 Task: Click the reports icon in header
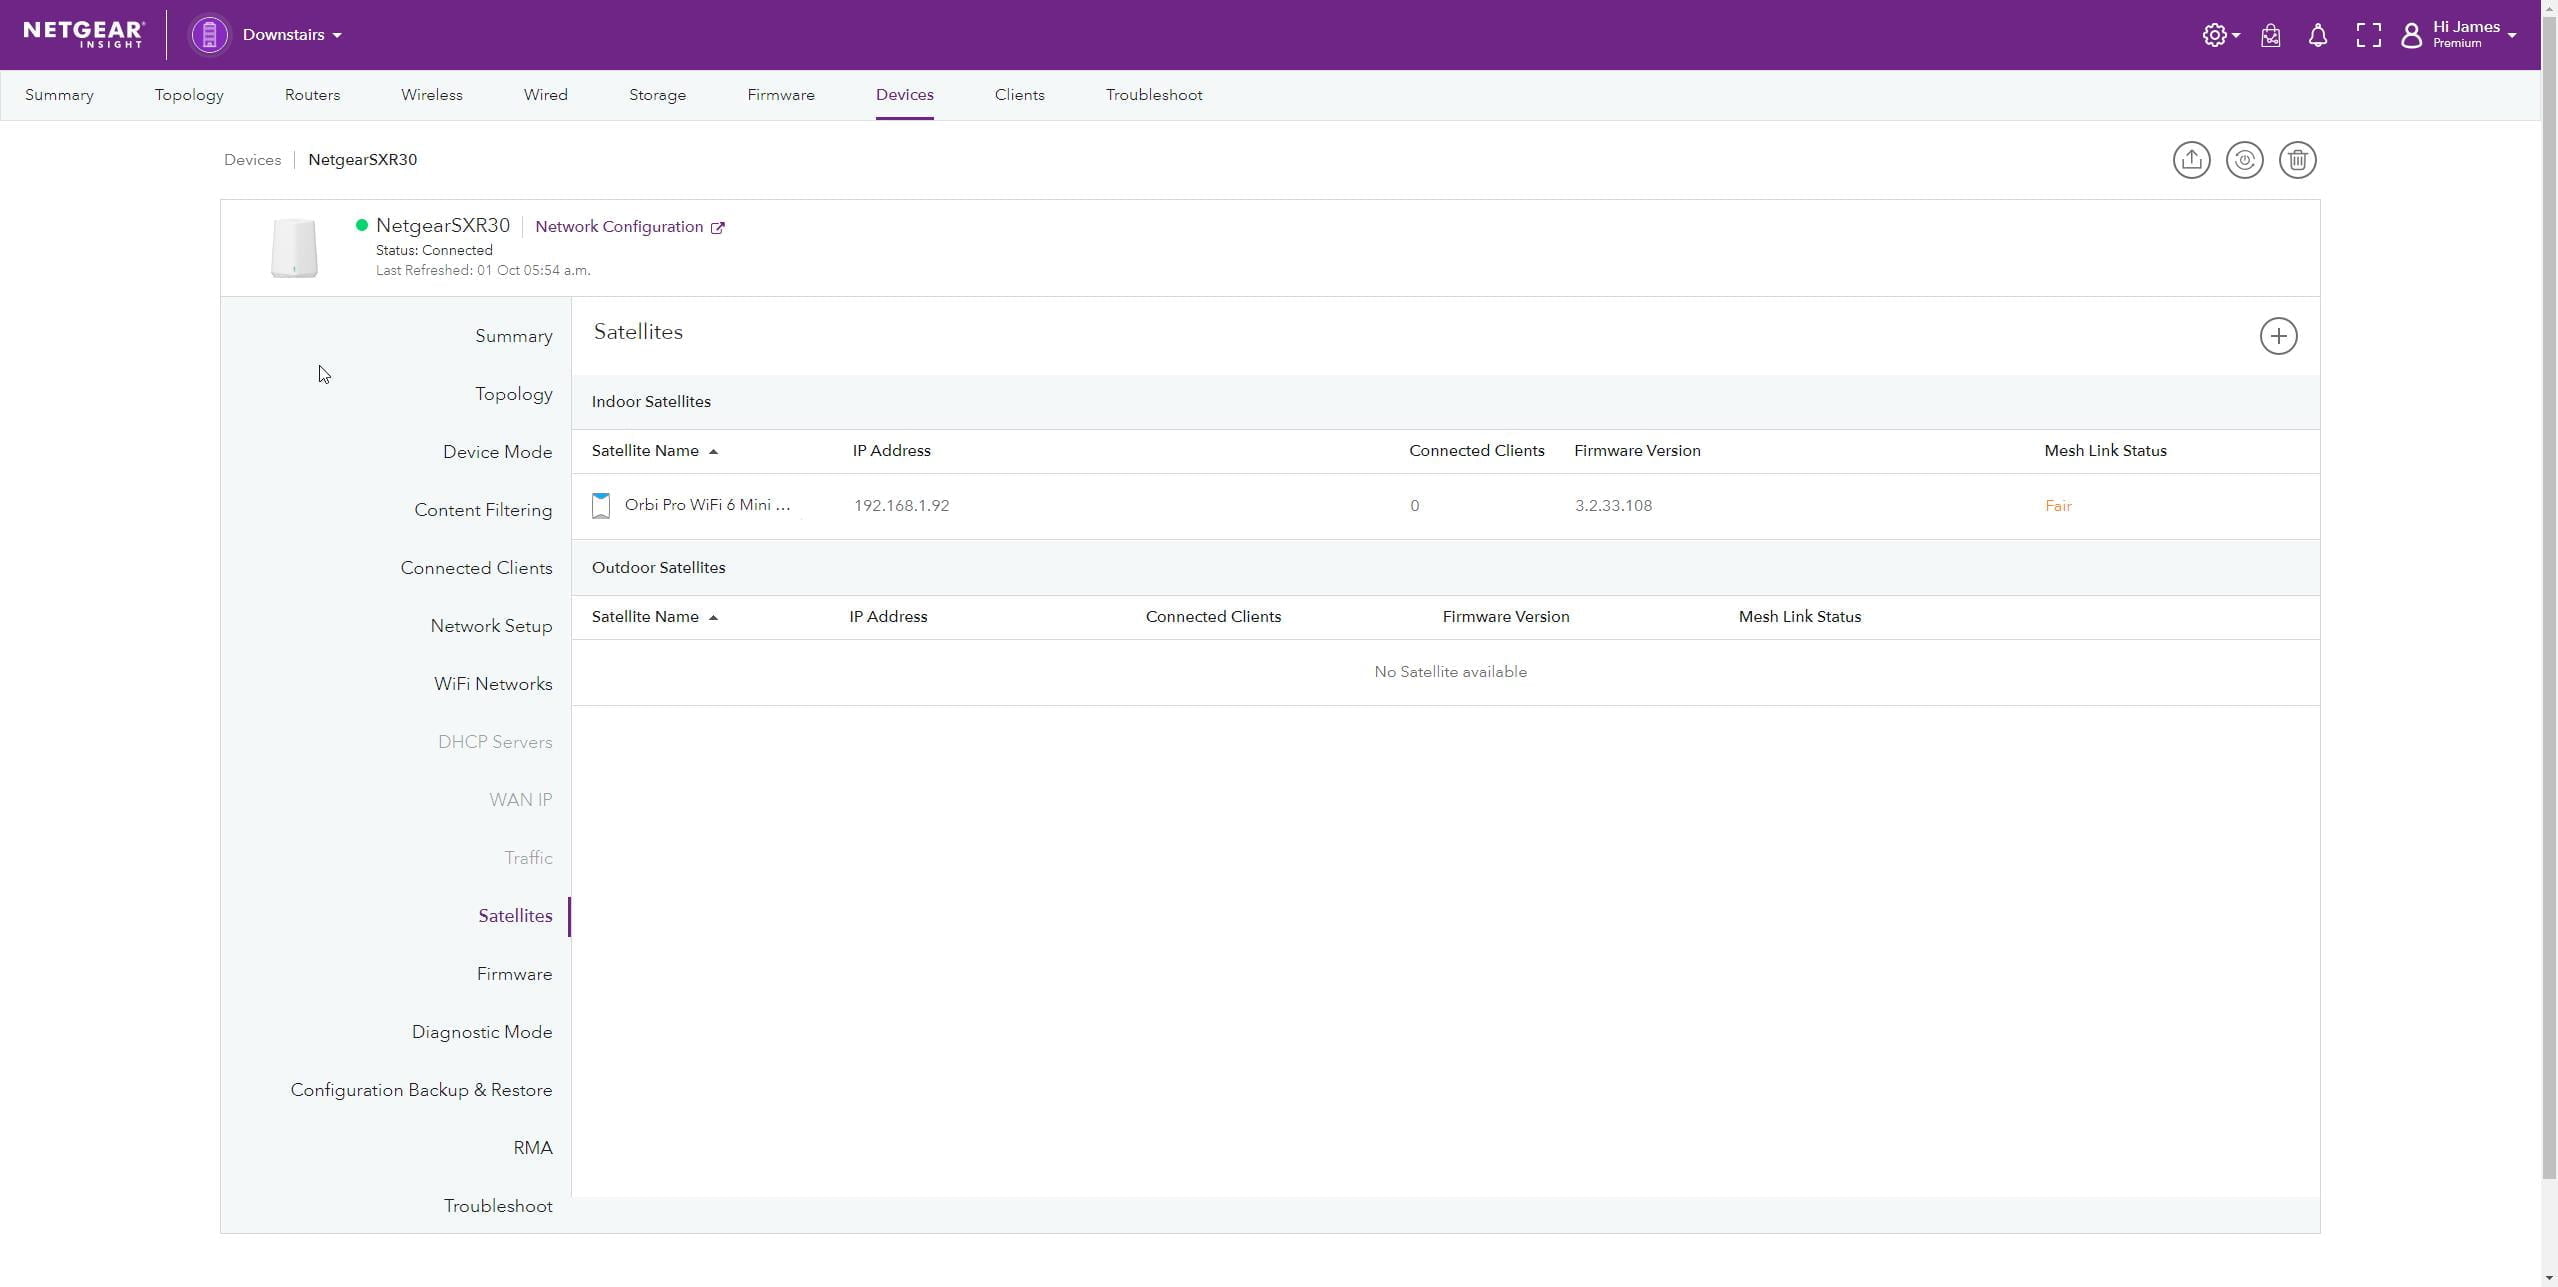[x=2269, y=36]
